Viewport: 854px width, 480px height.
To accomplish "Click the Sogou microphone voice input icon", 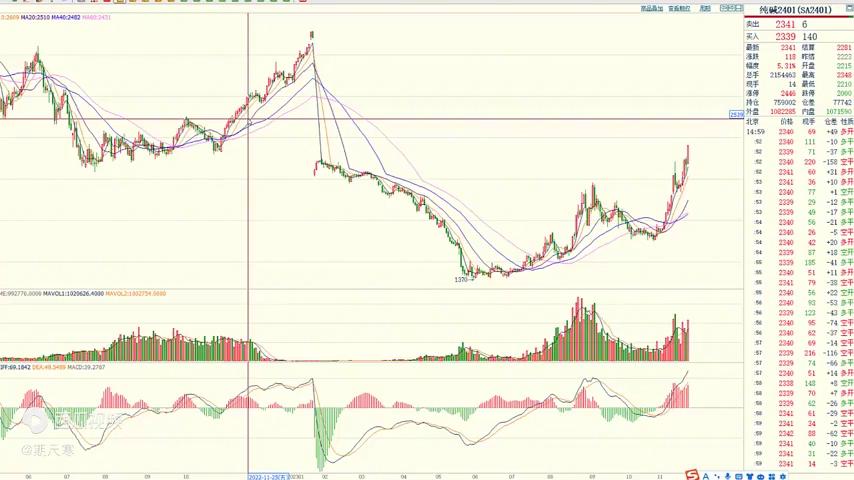I will tap(727, 474).
